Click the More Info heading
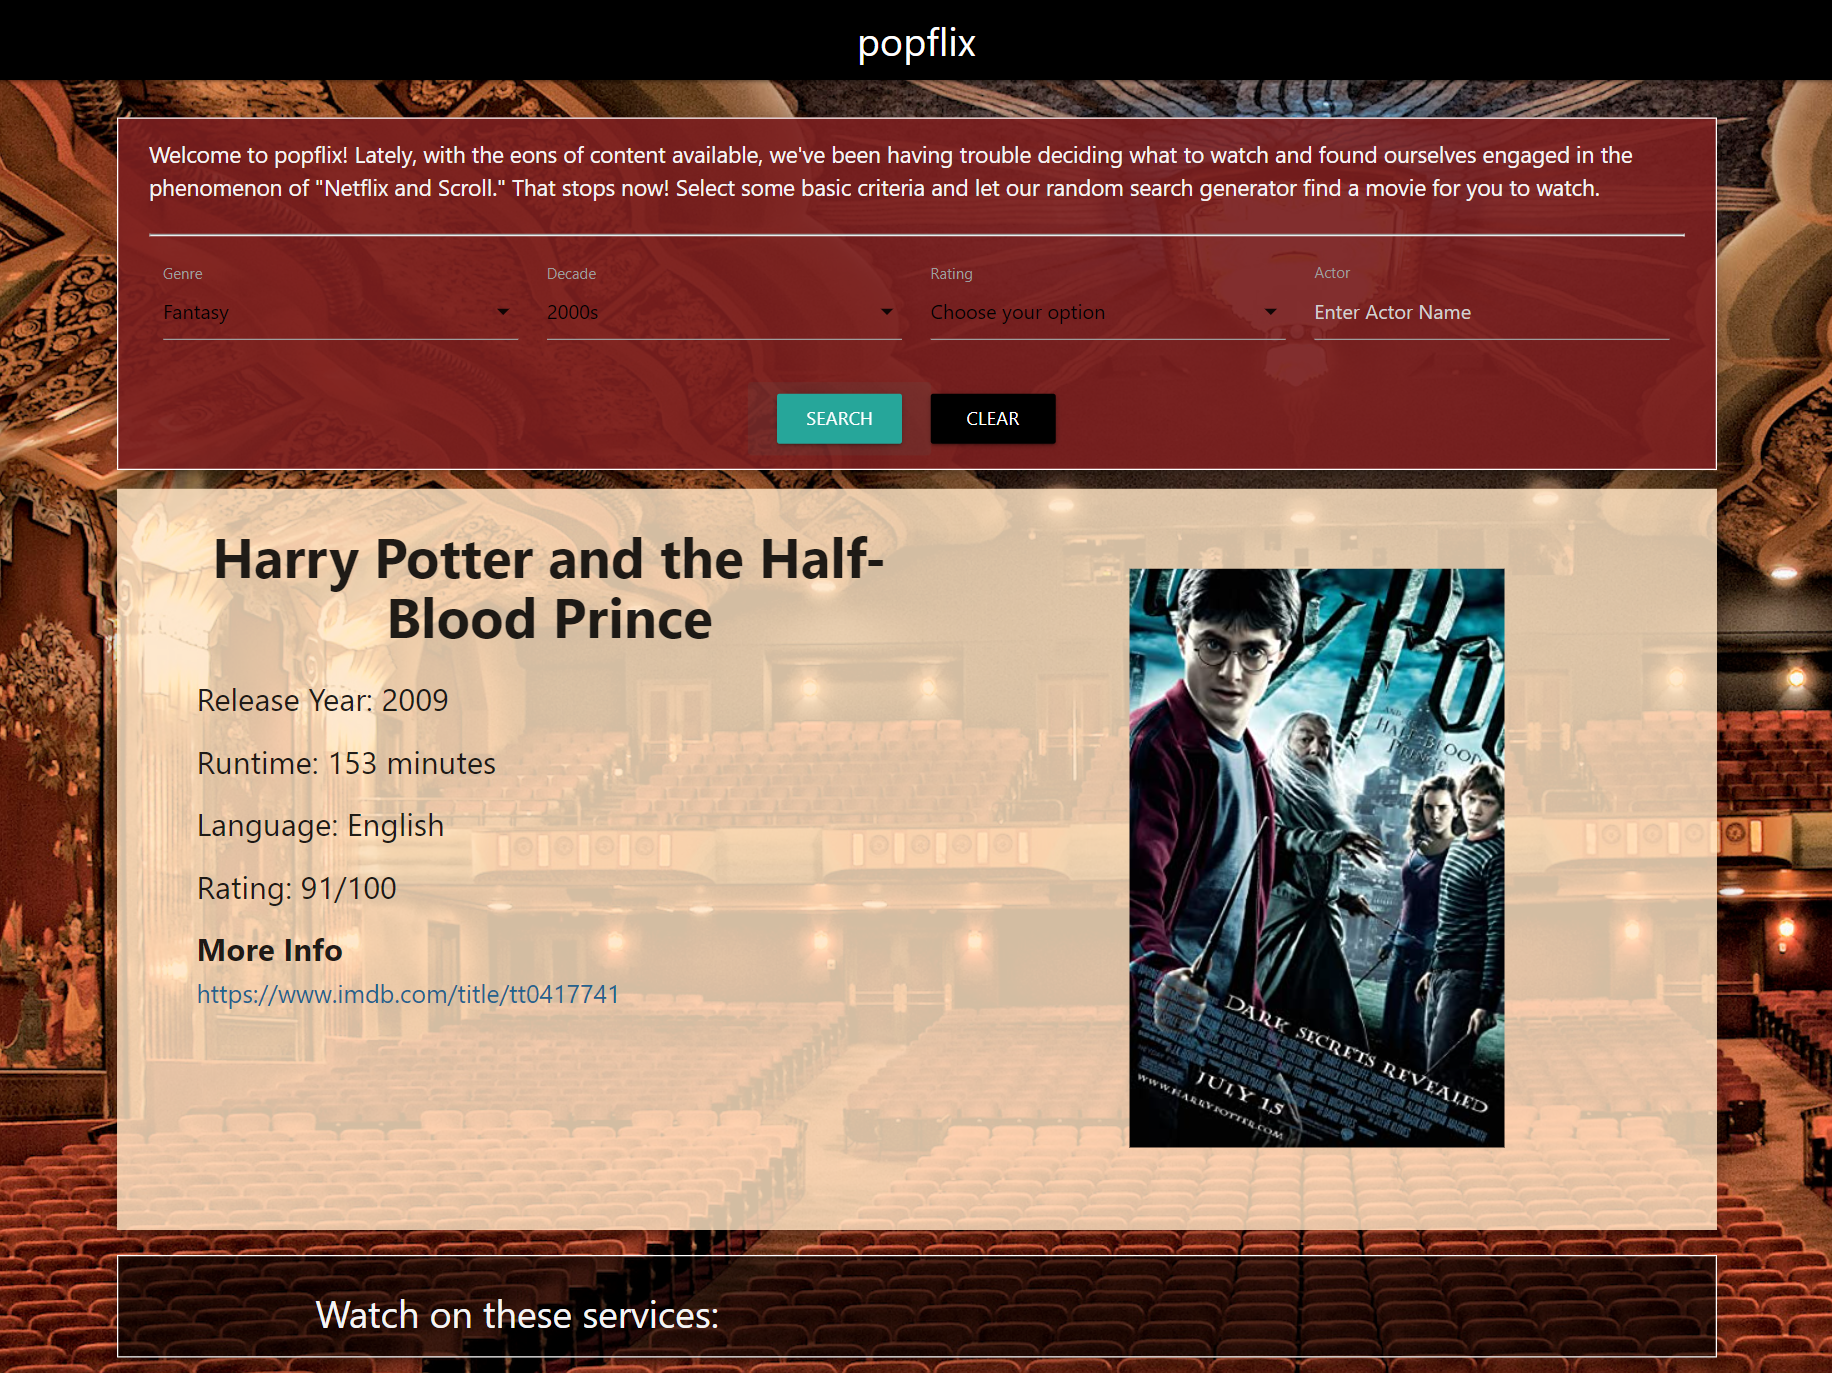 click(270, 950)
